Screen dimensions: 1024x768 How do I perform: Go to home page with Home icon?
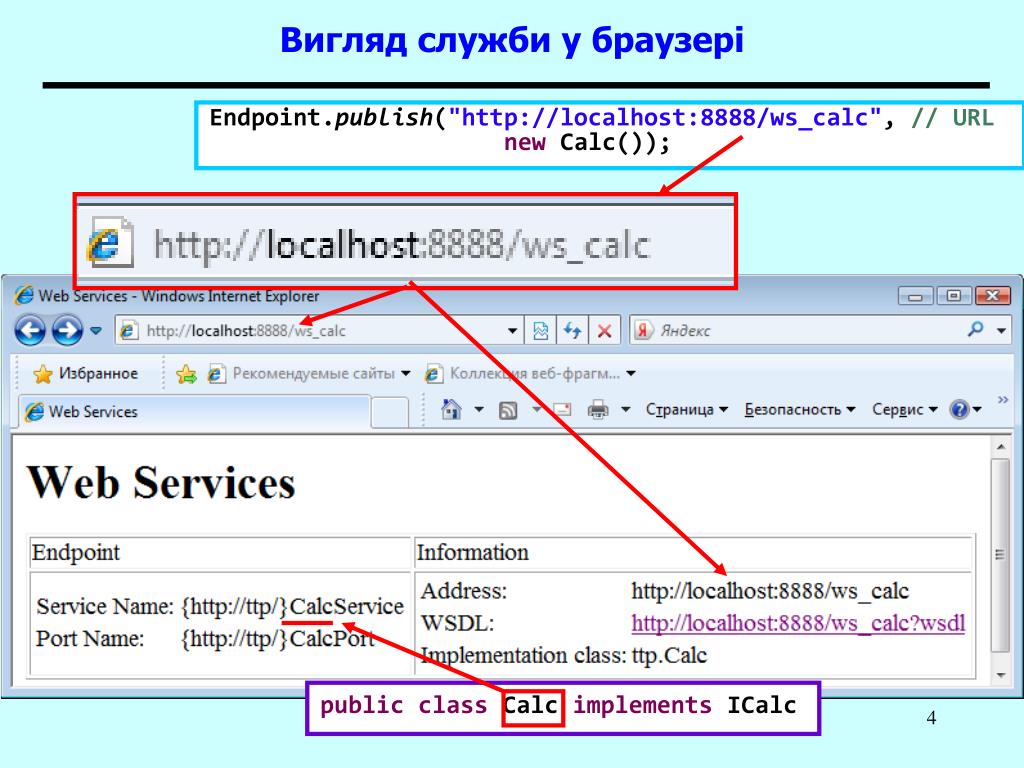pos(451,409)
